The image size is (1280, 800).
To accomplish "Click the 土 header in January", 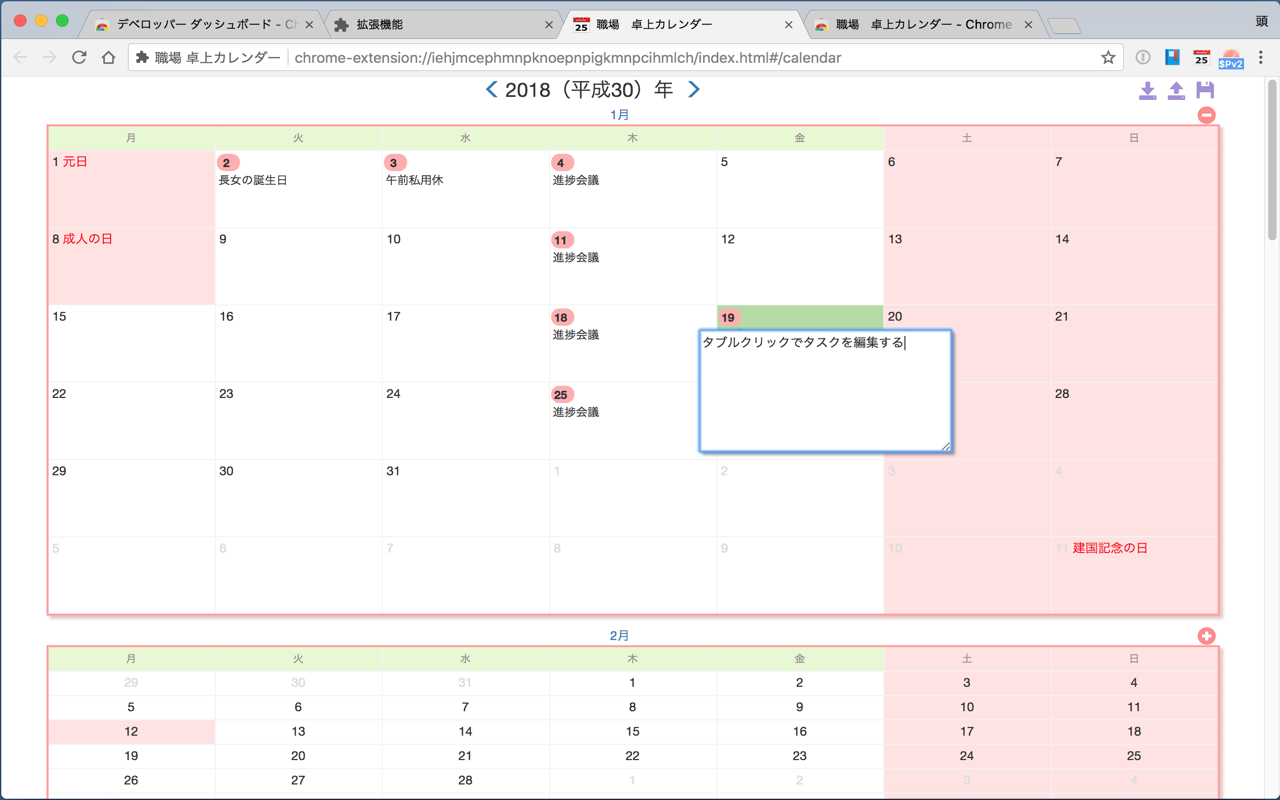I will (x=966, y=138).
